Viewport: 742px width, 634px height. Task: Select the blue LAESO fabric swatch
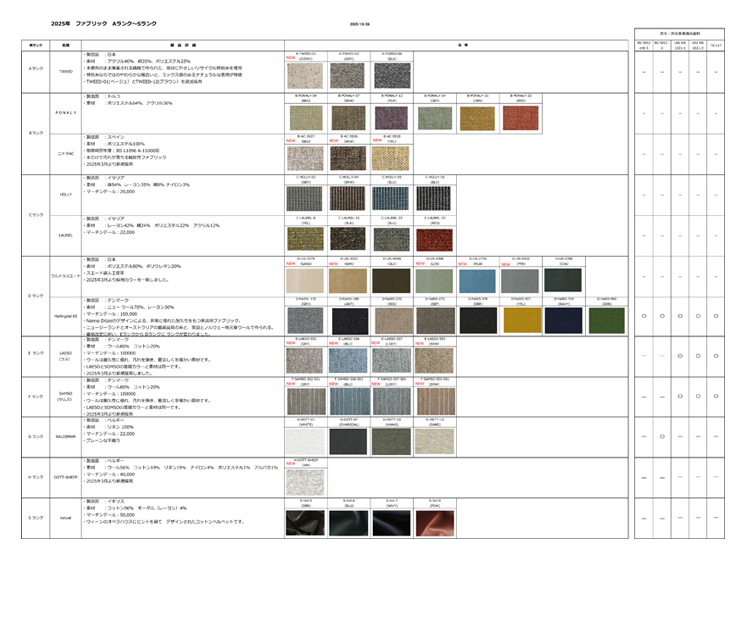point(349,360)
